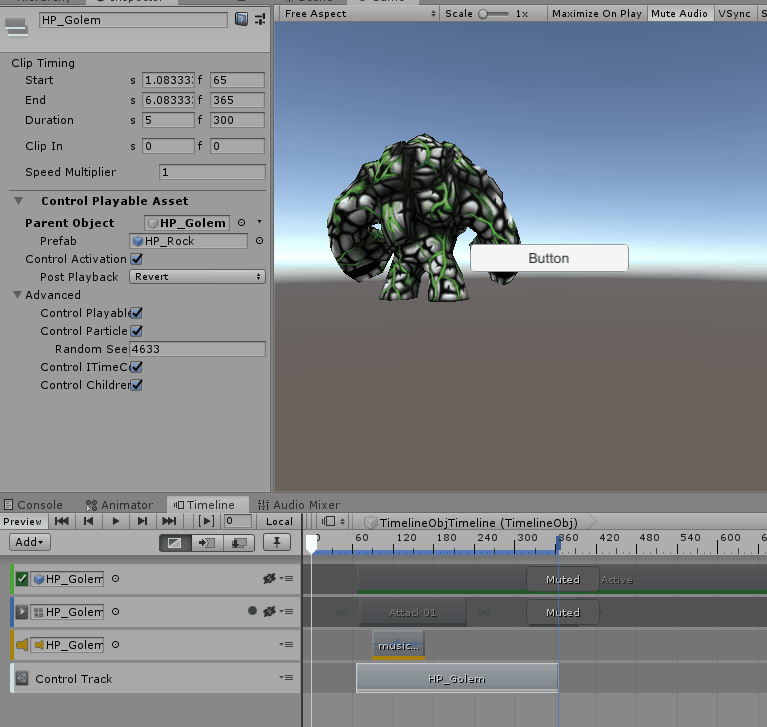Screen dimensions: 767x727
Task: Select the HP_Golem control clip
Action: (x=457, y=678)
